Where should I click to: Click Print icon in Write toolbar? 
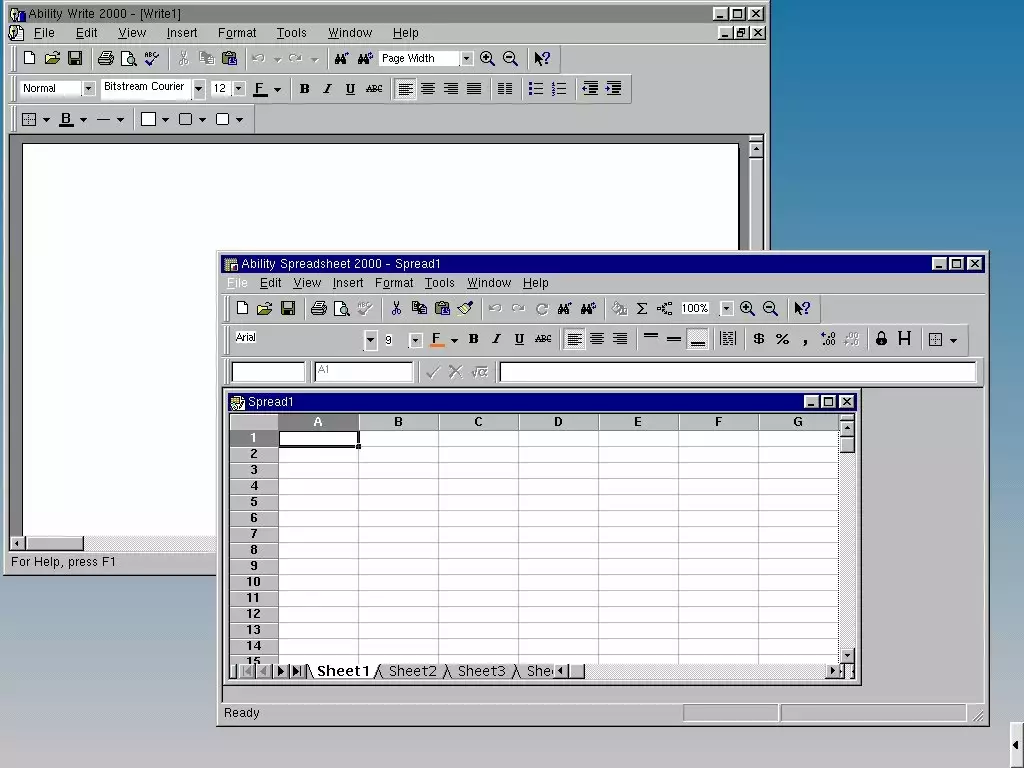[x=105, y=59]
